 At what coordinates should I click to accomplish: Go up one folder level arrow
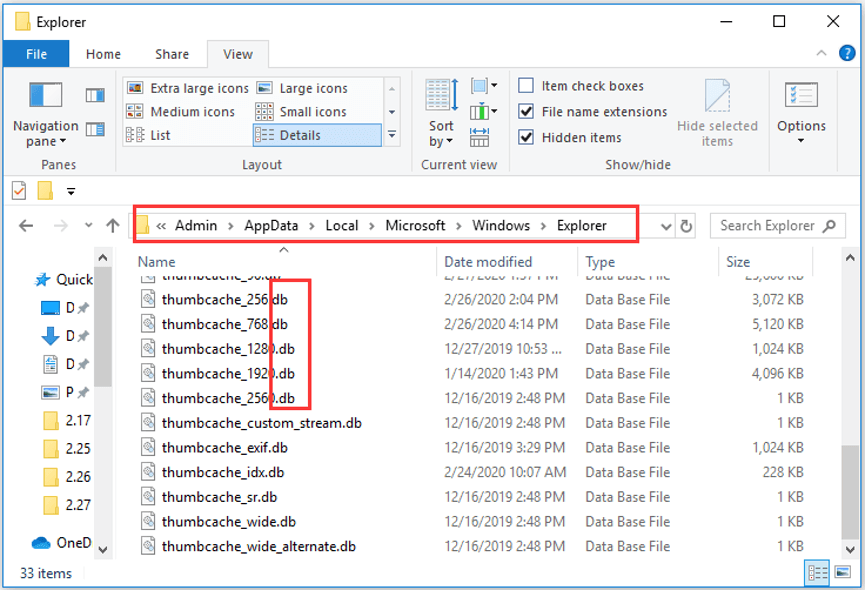pyautogui.click(x=113, y=226)
